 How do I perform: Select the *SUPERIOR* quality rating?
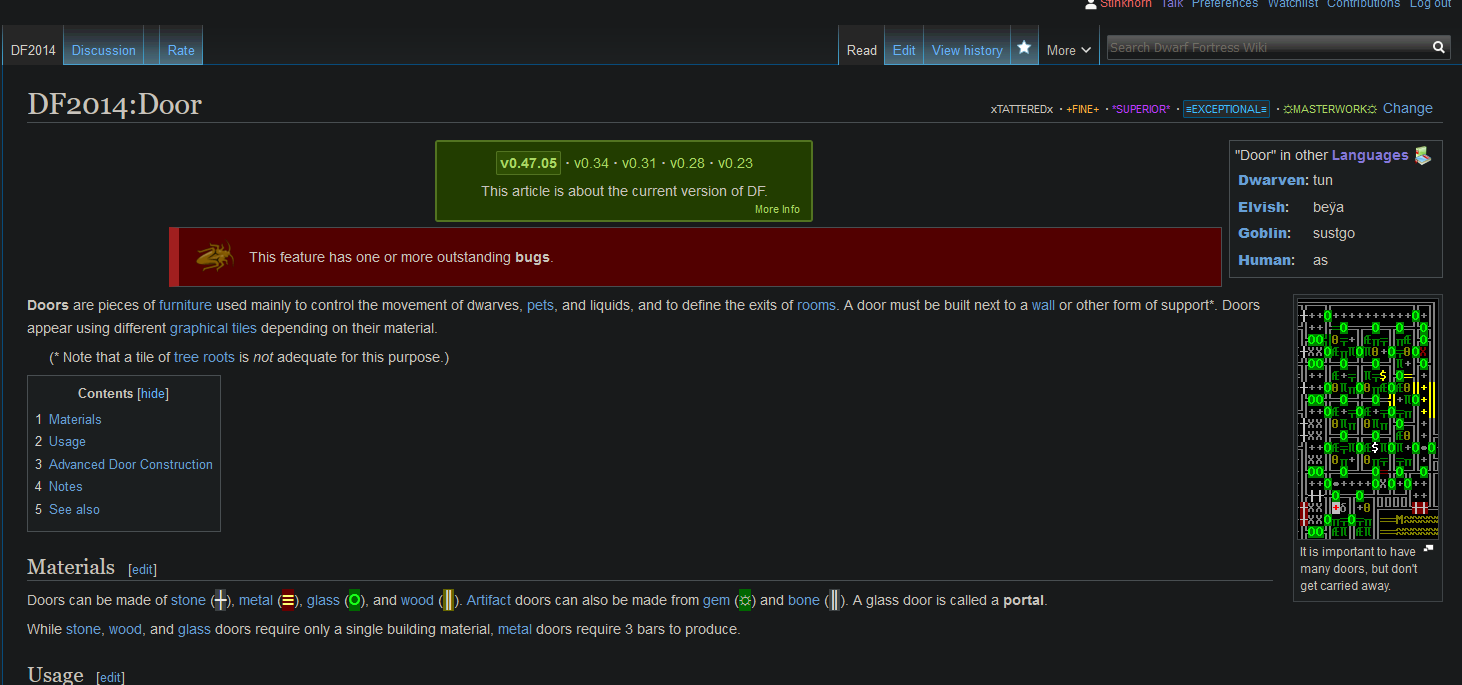point(1141,109)
